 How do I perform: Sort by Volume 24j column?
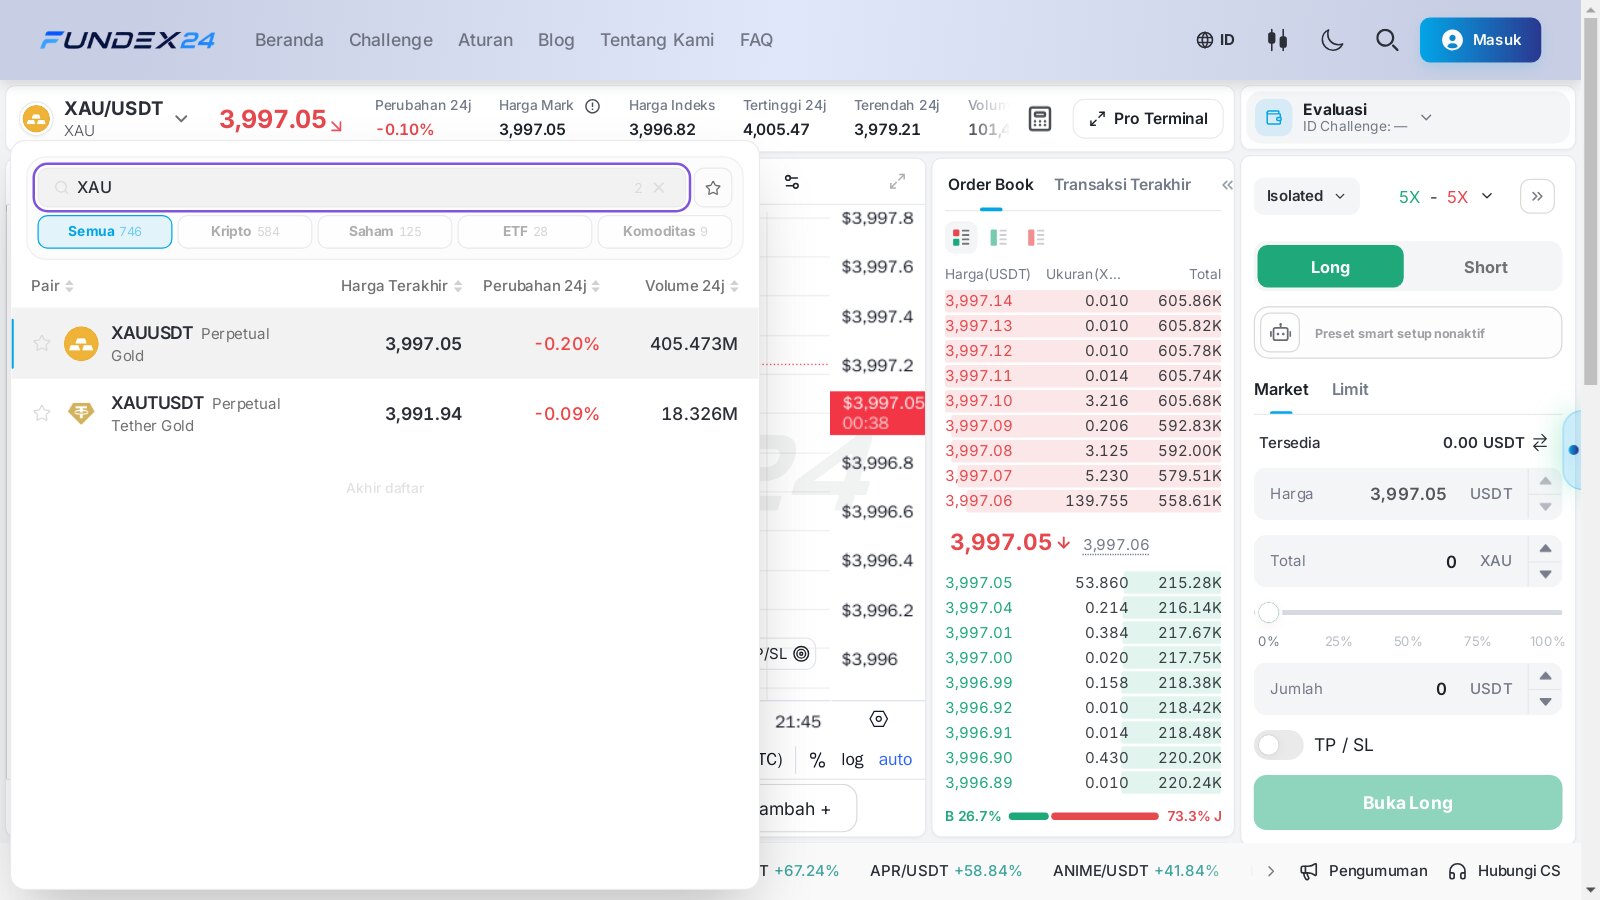tap(691, 286)
